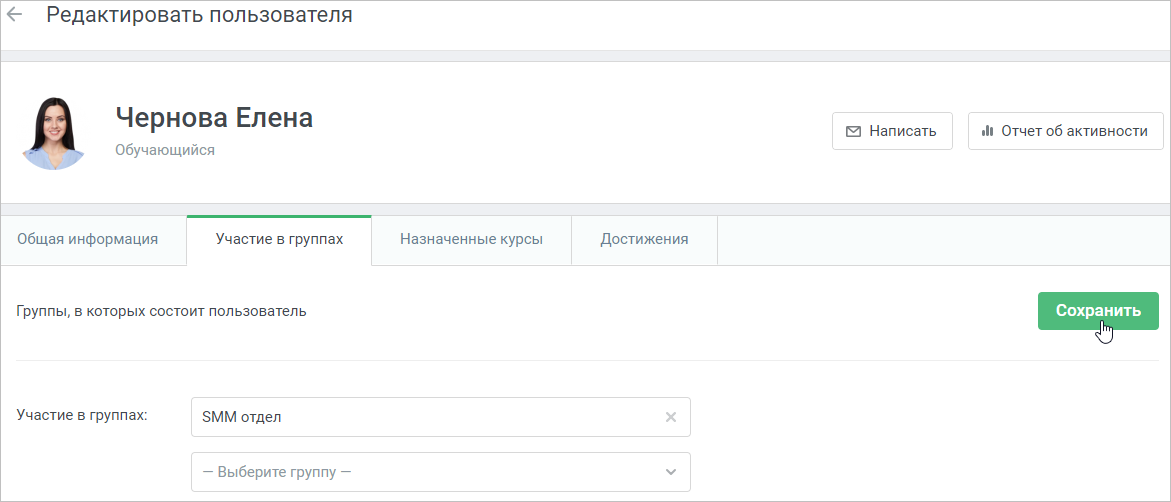Viewport: 1171px width, 502px height.
Task: Click the SMM отдел group field
Action: pyautogui.click(x=441, y=417)
